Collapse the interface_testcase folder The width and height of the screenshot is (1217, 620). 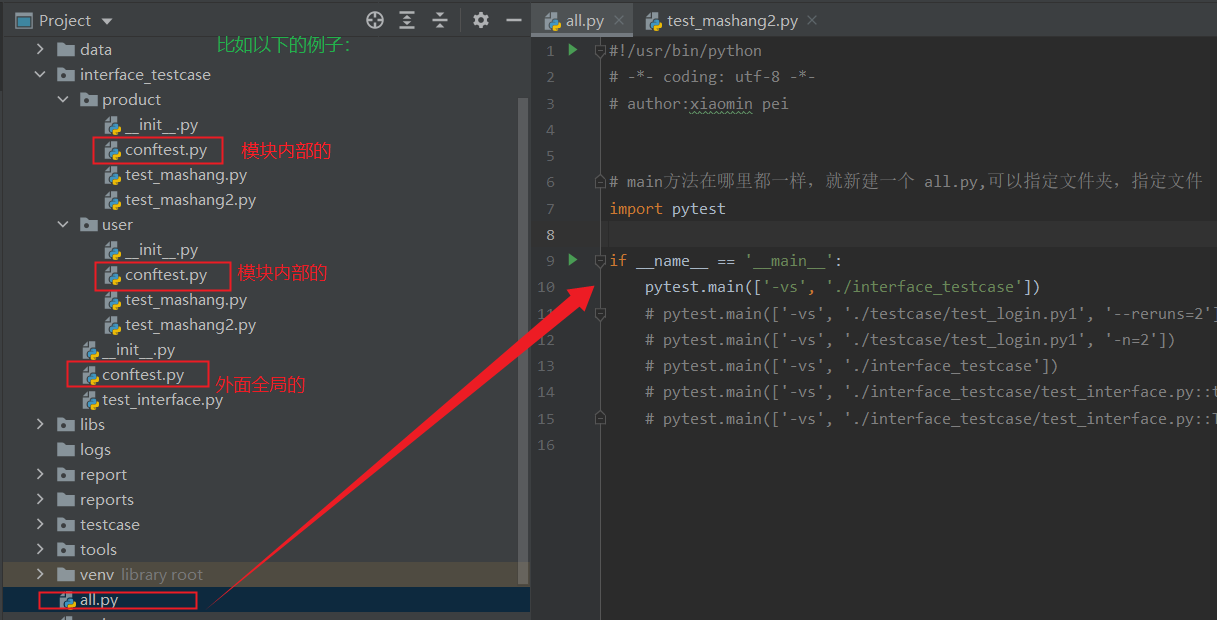[41, 73]
